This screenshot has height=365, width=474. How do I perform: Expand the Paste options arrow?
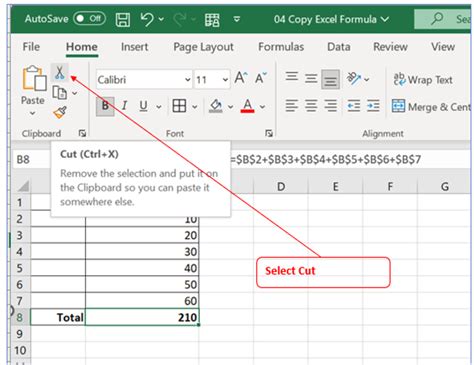click(32, 113)
